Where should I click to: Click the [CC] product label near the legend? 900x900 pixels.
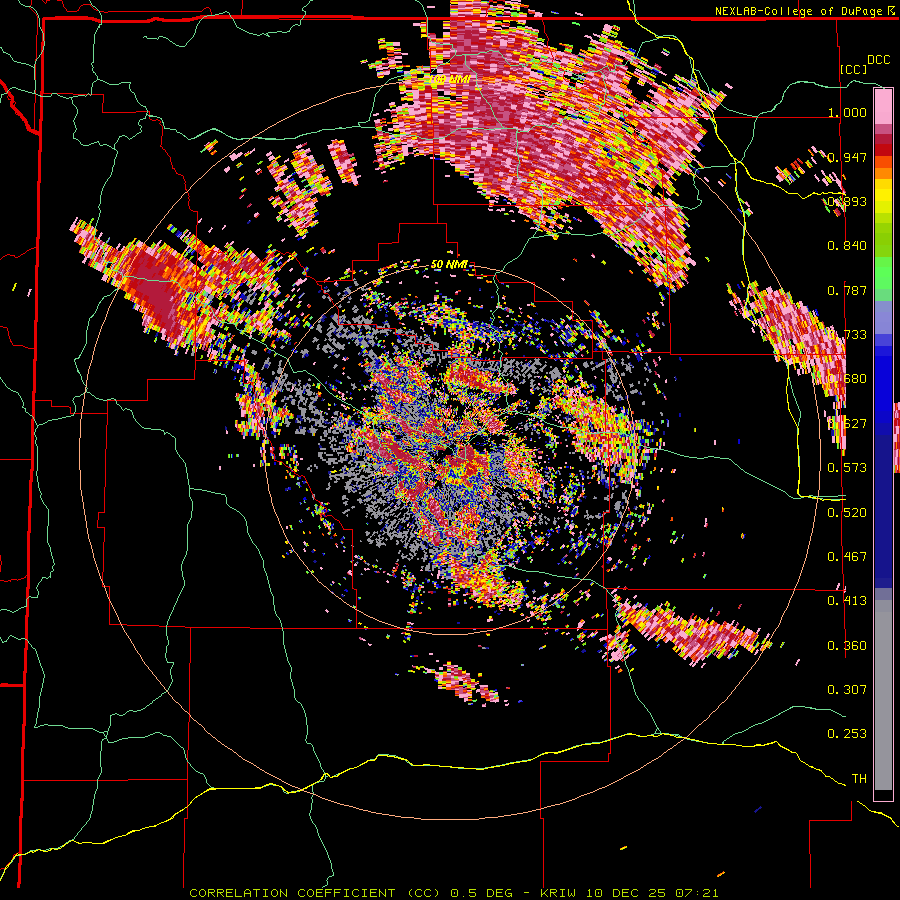coord(853,69)
